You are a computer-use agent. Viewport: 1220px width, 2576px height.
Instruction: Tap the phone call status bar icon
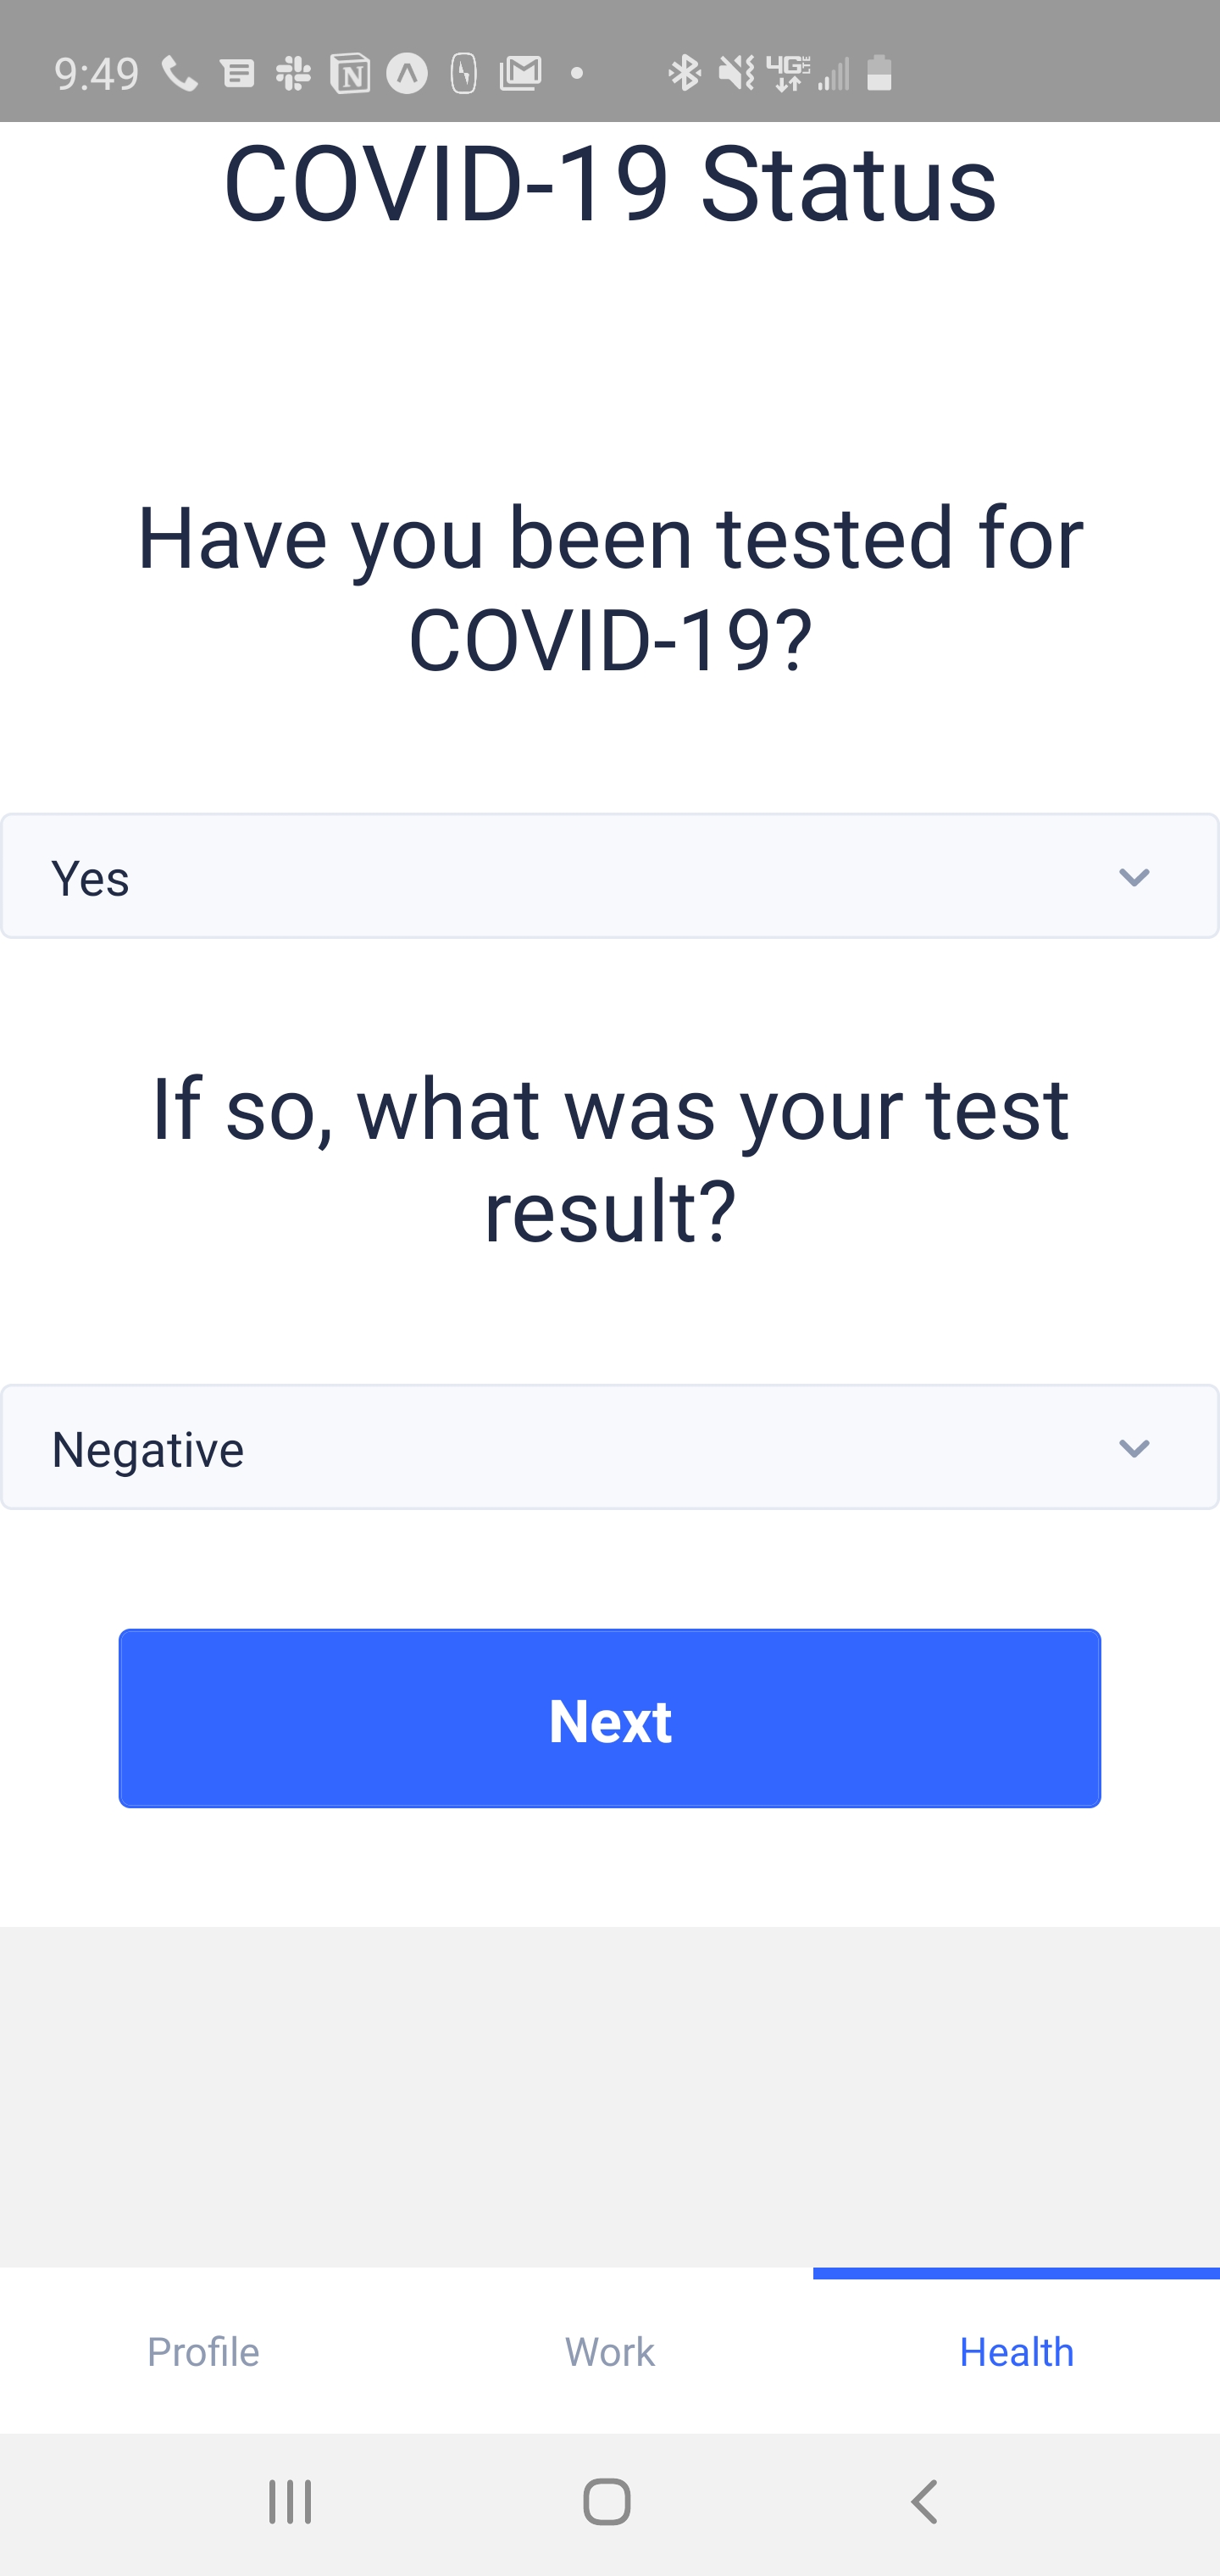tap(180, 73)
